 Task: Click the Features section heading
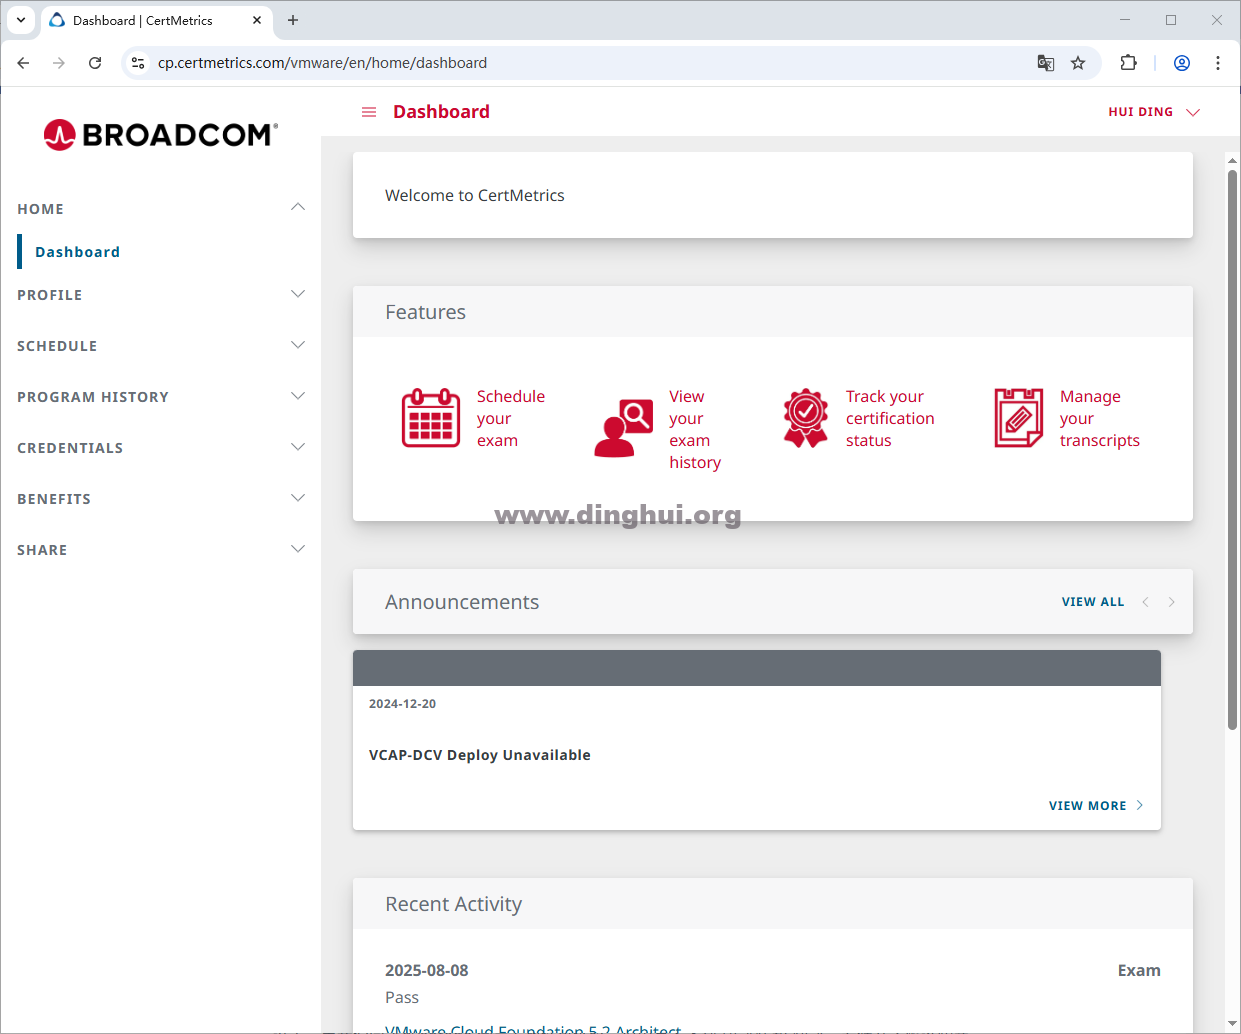pyautogui.click(x=426, y=312)
